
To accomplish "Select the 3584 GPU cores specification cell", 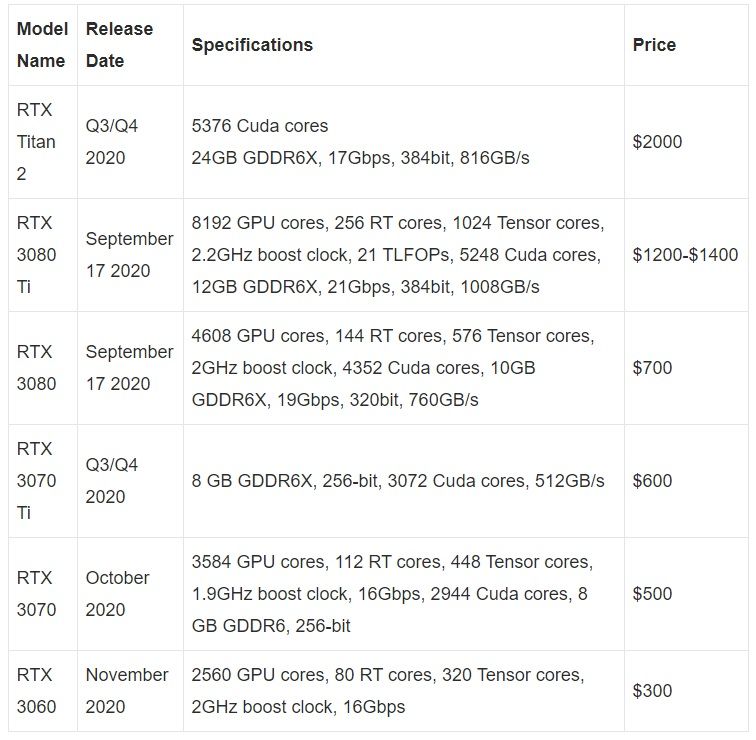I will click(x=391, y=594).
